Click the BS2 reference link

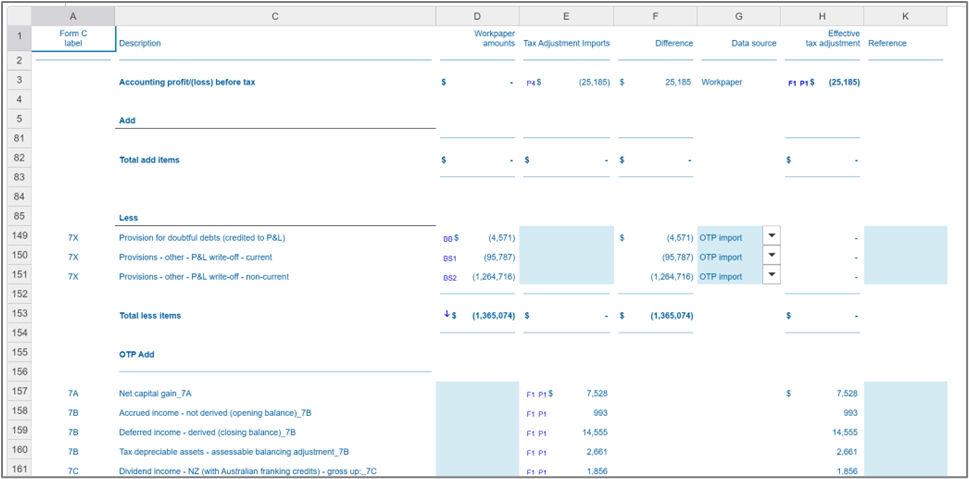449,278
